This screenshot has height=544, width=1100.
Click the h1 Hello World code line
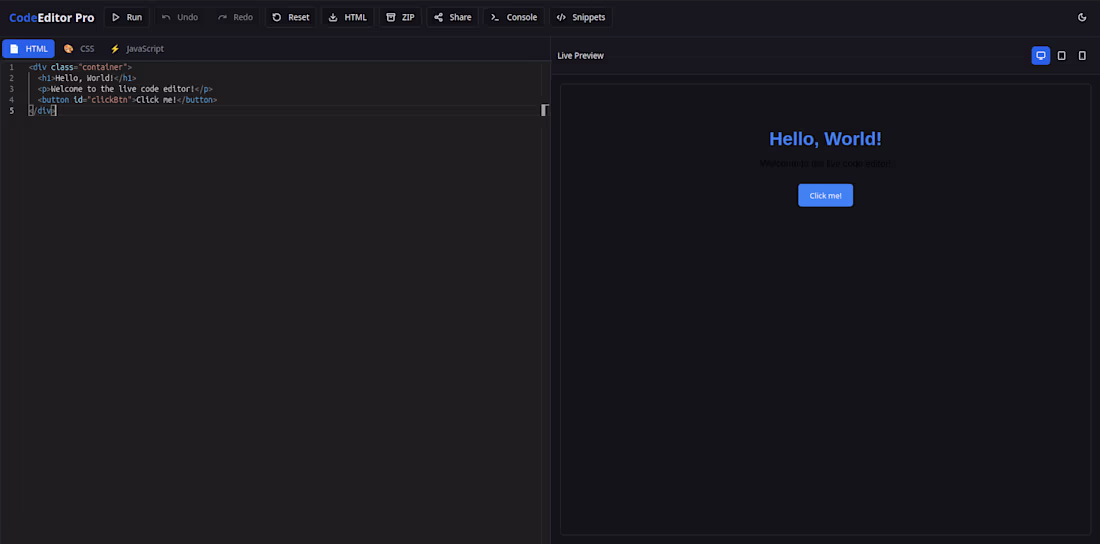[87, 78]
